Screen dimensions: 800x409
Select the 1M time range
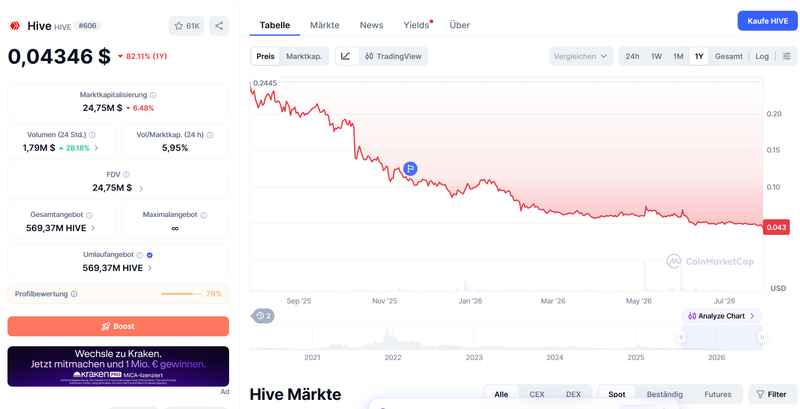tap(678, 56)
